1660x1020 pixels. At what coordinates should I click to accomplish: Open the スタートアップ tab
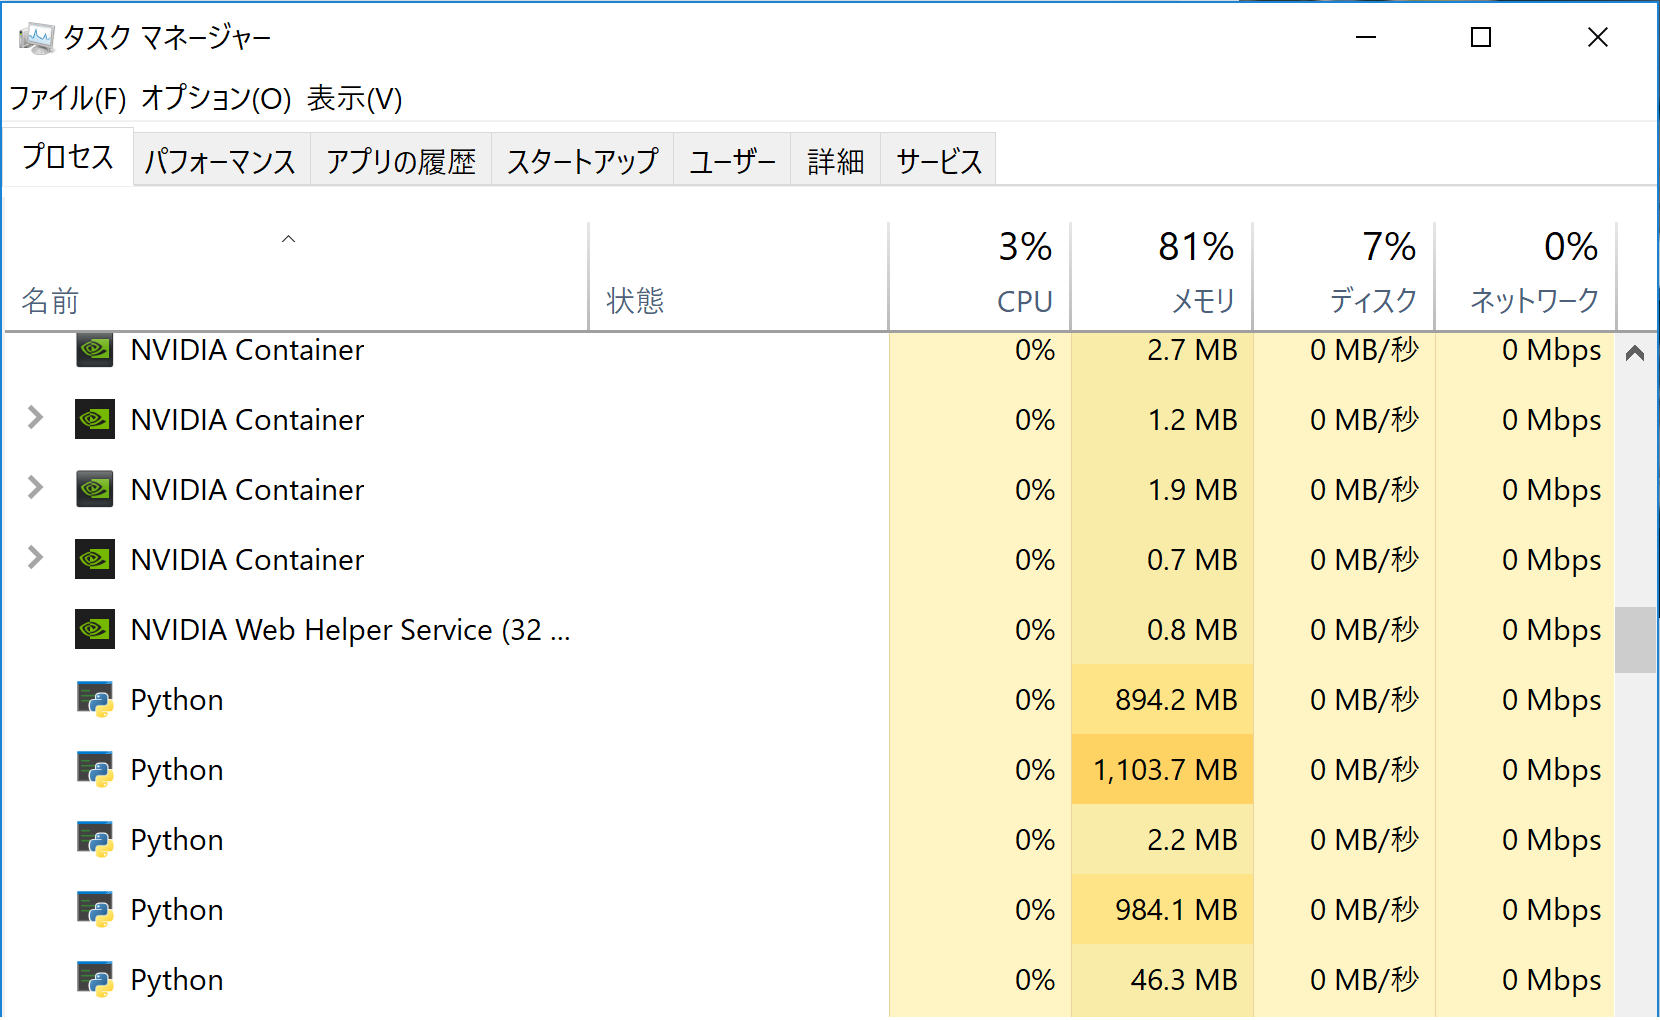pos(582,158)
